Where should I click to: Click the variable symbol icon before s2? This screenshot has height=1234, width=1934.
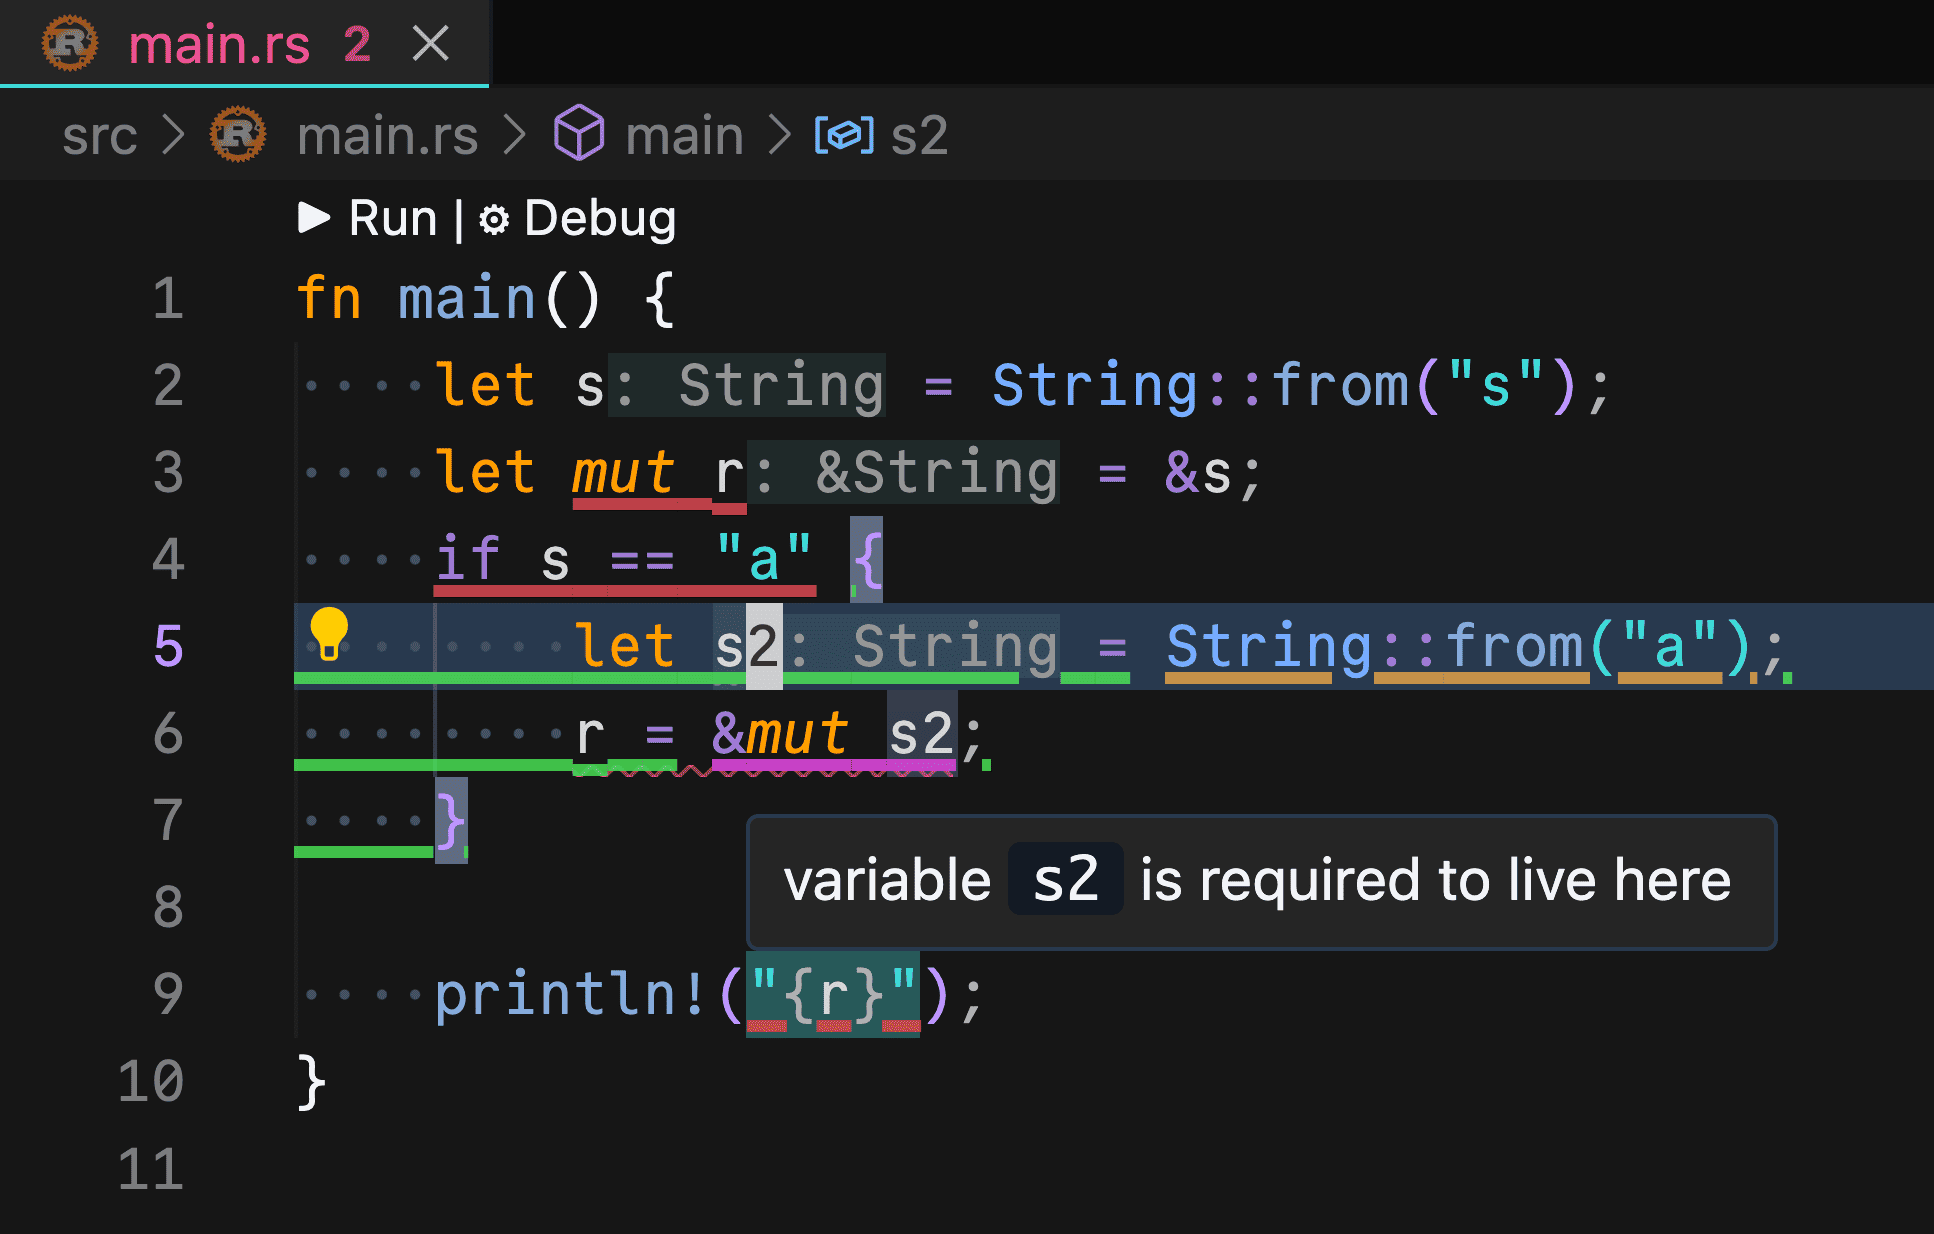tap(844, 135)
